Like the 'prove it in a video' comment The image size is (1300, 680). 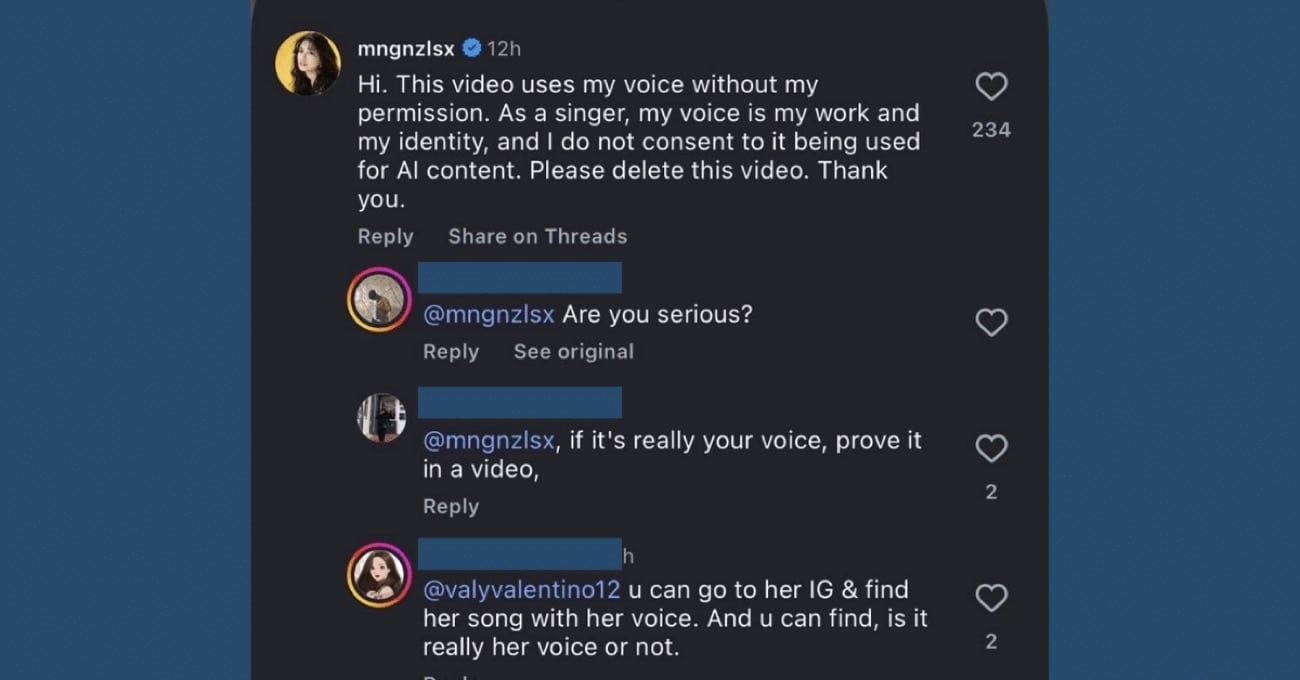point(991,448)
